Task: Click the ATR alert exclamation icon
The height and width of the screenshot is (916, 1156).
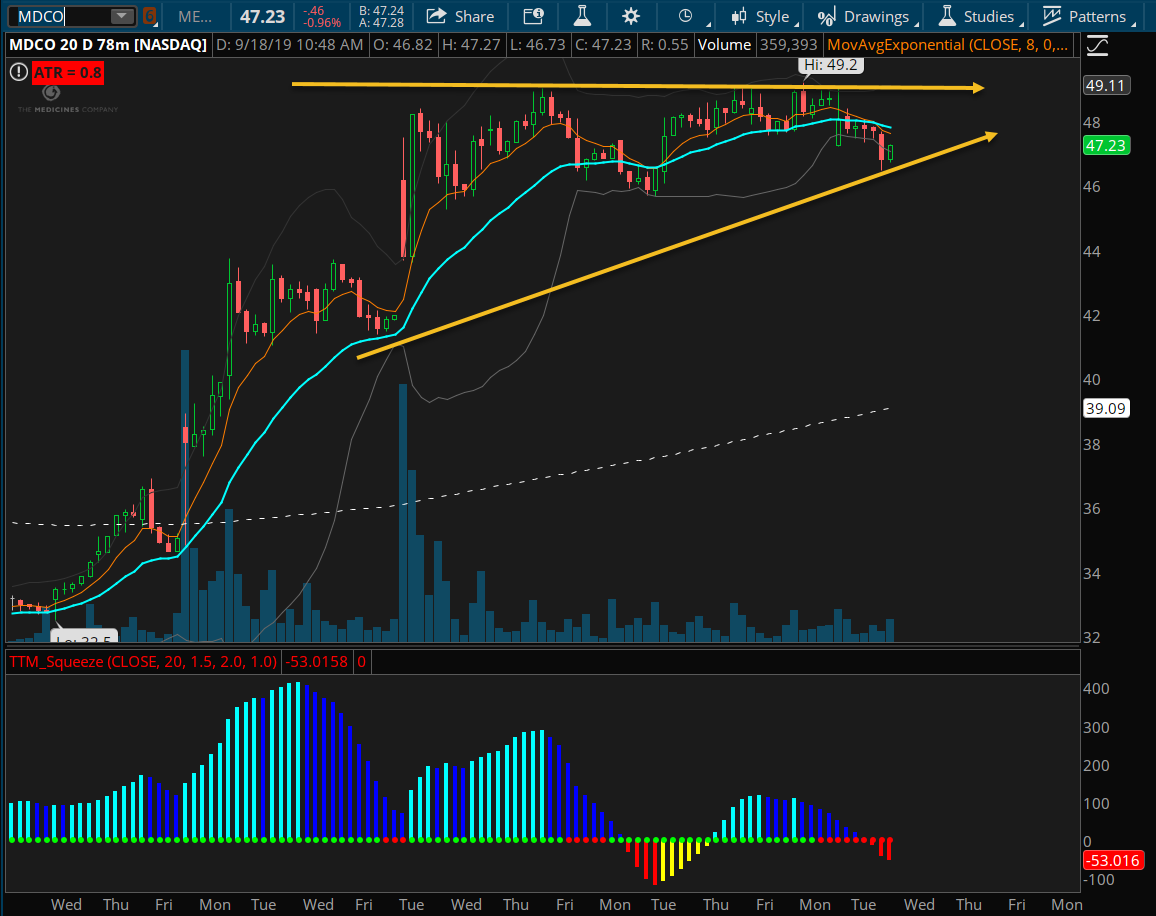Action: click(x=19, y=72)
